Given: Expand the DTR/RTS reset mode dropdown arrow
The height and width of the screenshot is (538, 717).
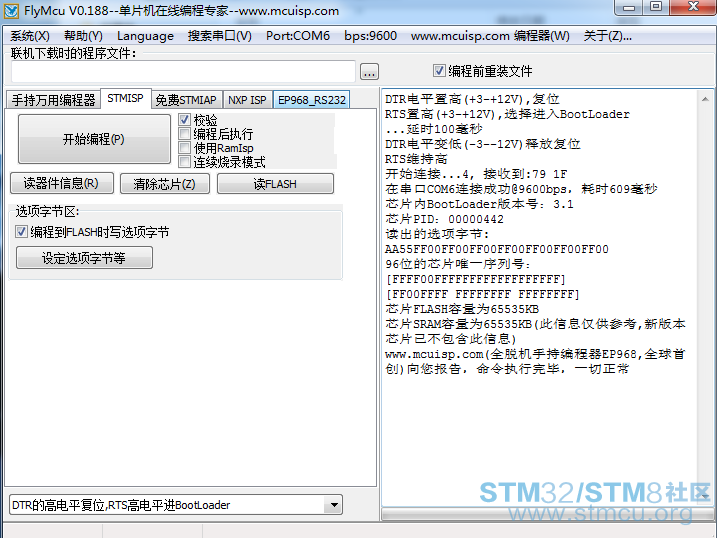Looking at the screenshot, I should (334, 505).
